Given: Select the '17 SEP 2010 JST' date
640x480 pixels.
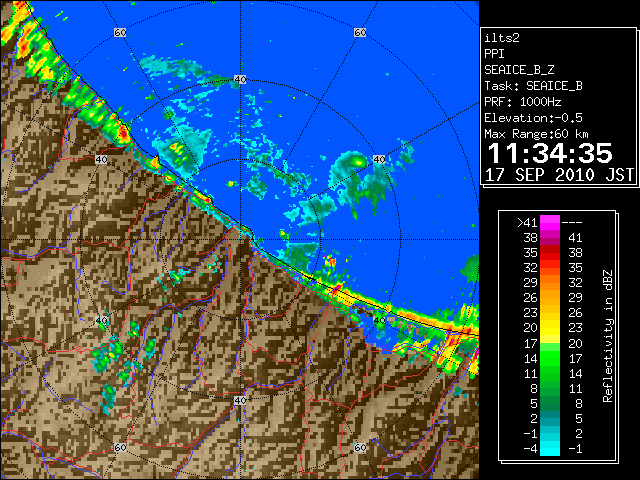Looking at the screenshot, I should tap(559, 175).
